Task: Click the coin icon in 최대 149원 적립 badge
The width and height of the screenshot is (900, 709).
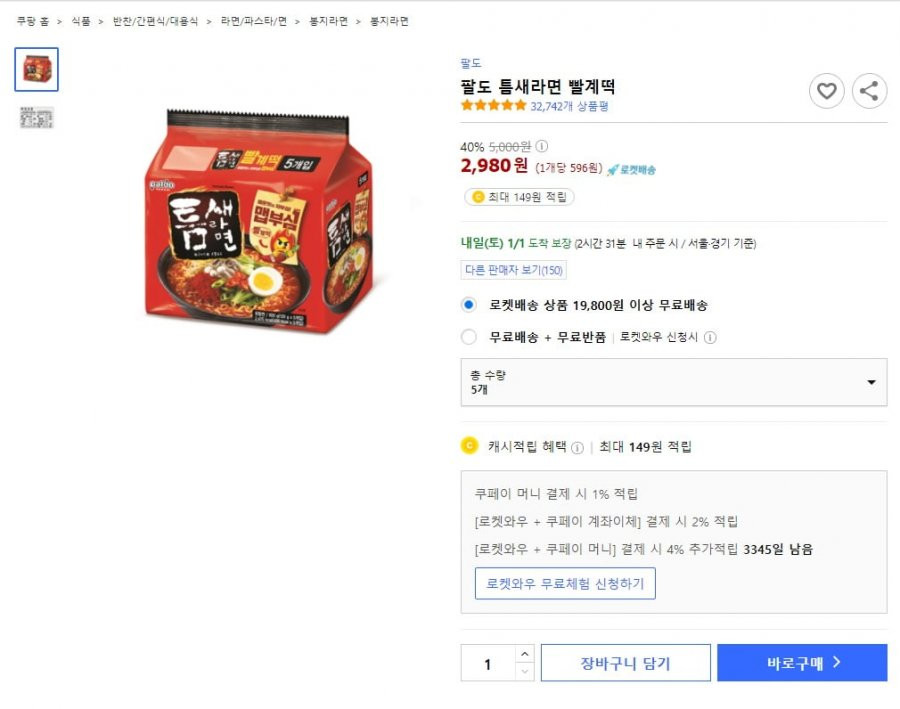Action: coord(478,197)
